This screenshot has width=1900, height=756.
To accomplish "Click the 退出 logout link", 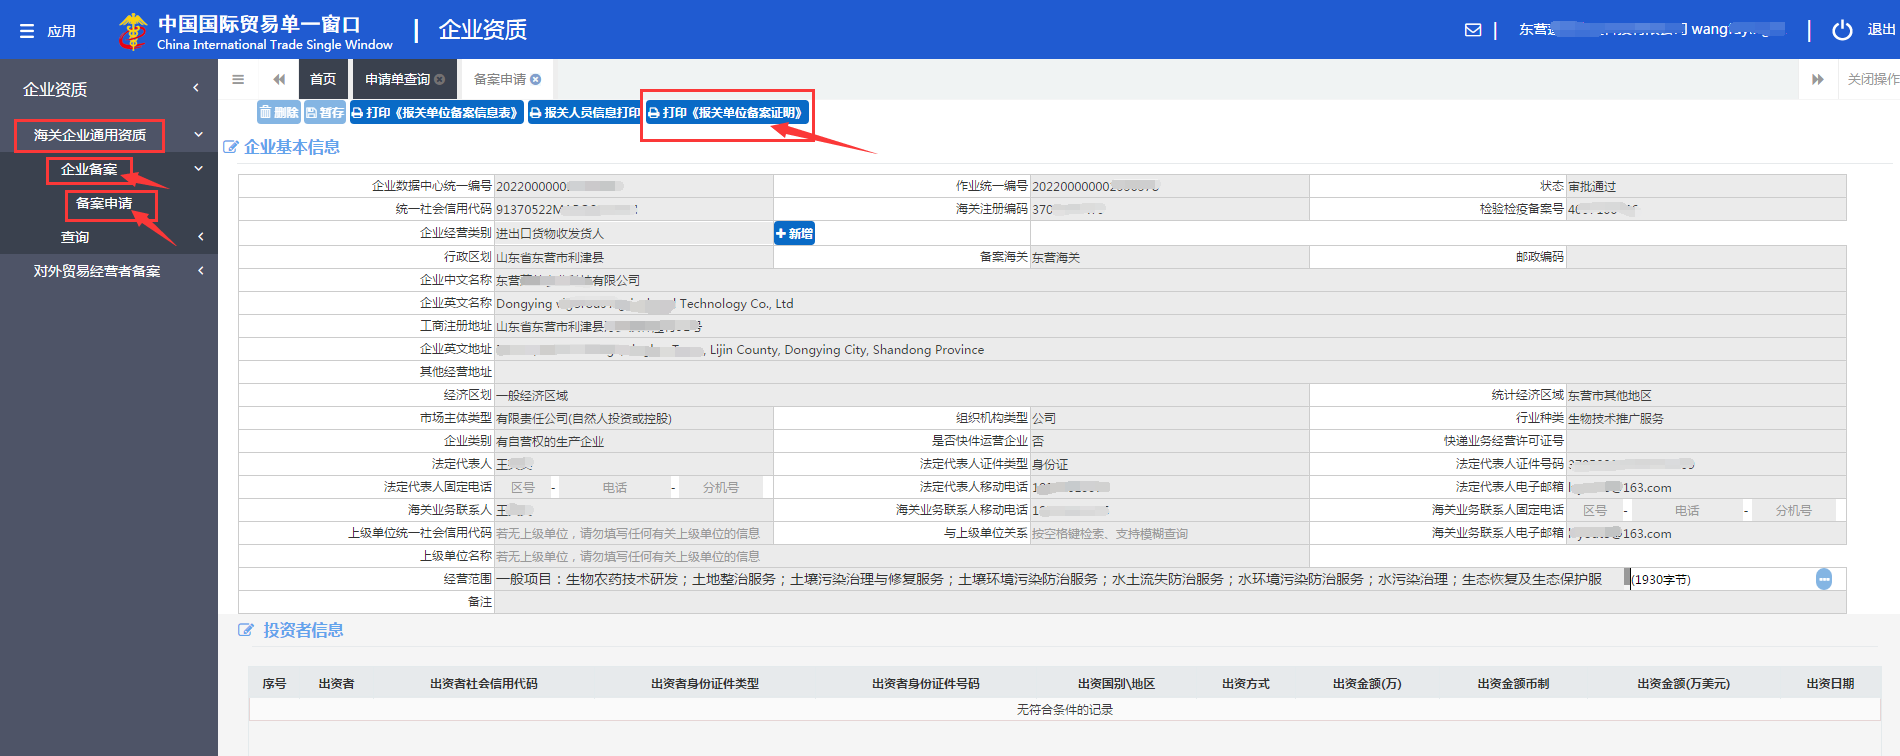I will 1881,30.
